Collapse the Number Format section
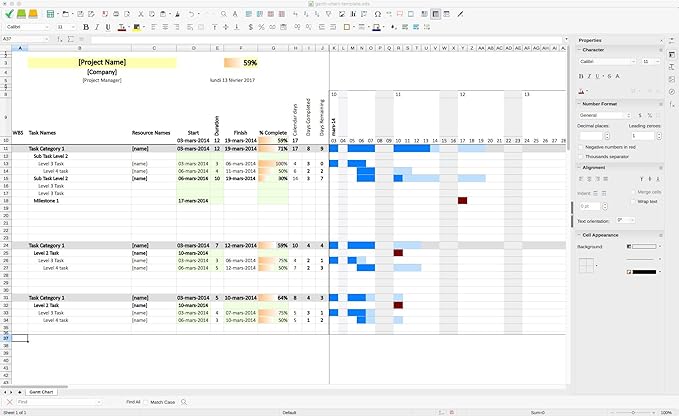Screen dimensions: 679x416 click(x=579, y=104)
